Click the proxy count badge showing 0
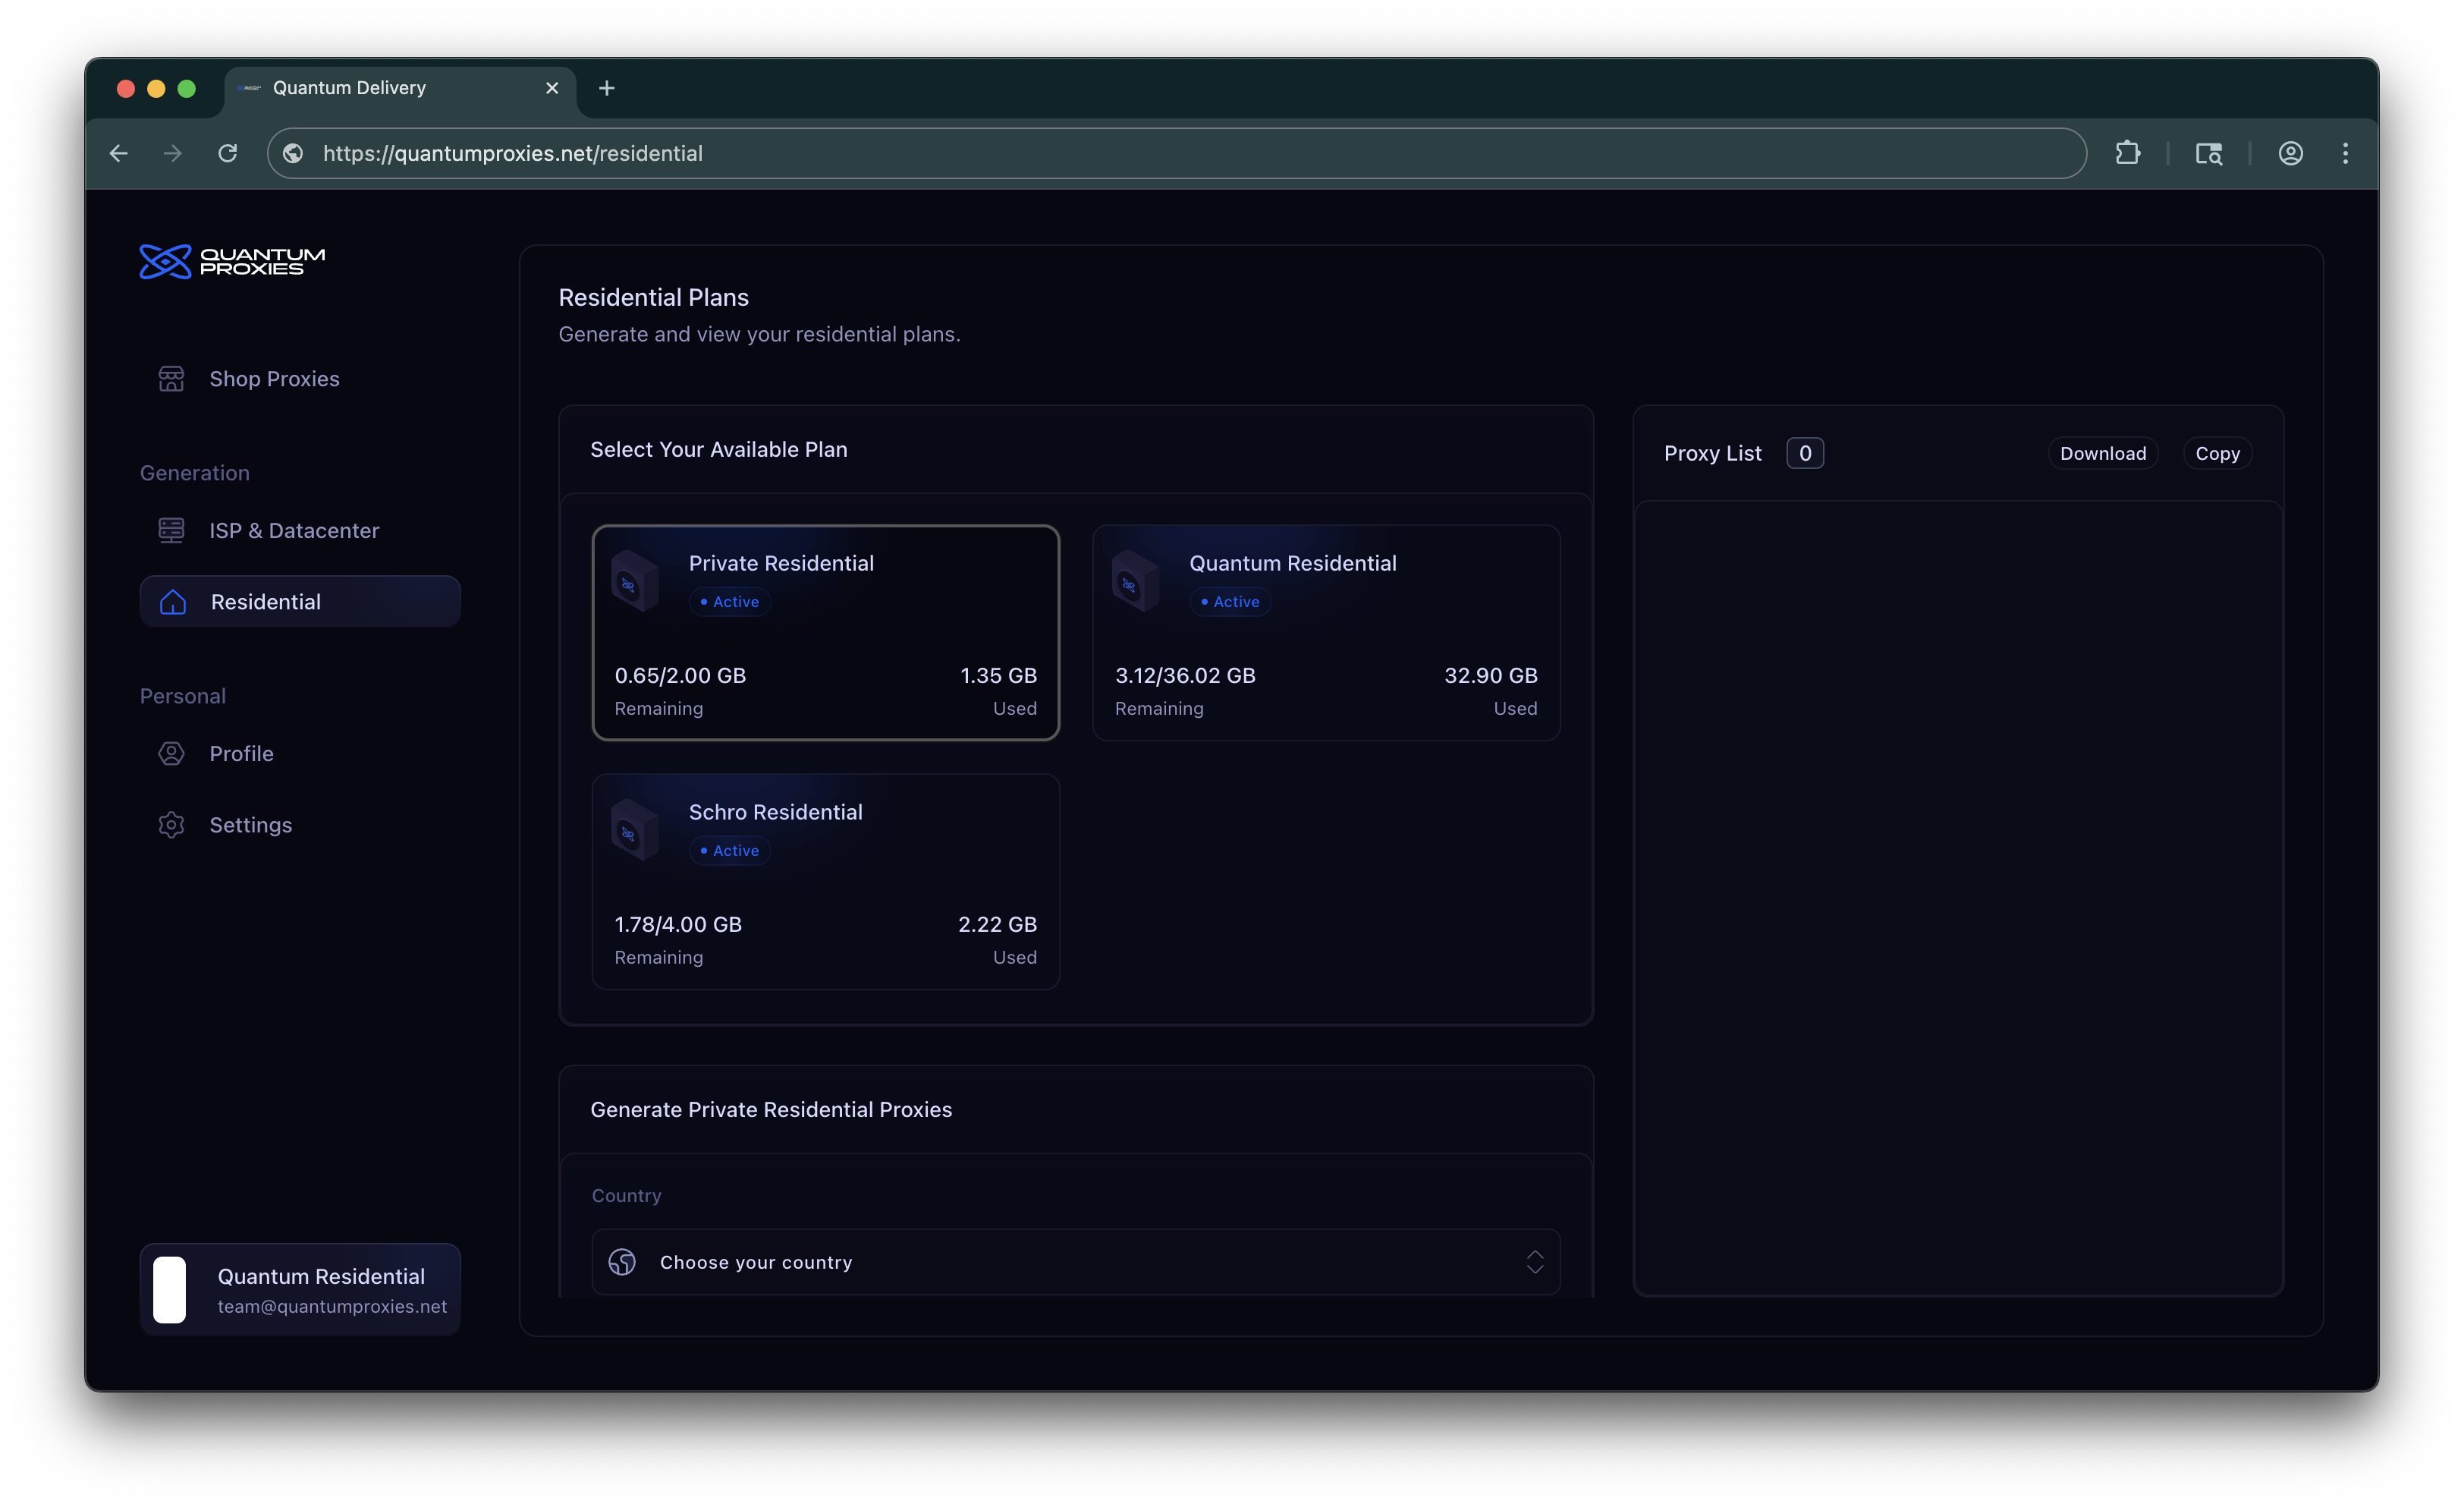The image size is (2464, 1504). click(x=1804, y=452)
